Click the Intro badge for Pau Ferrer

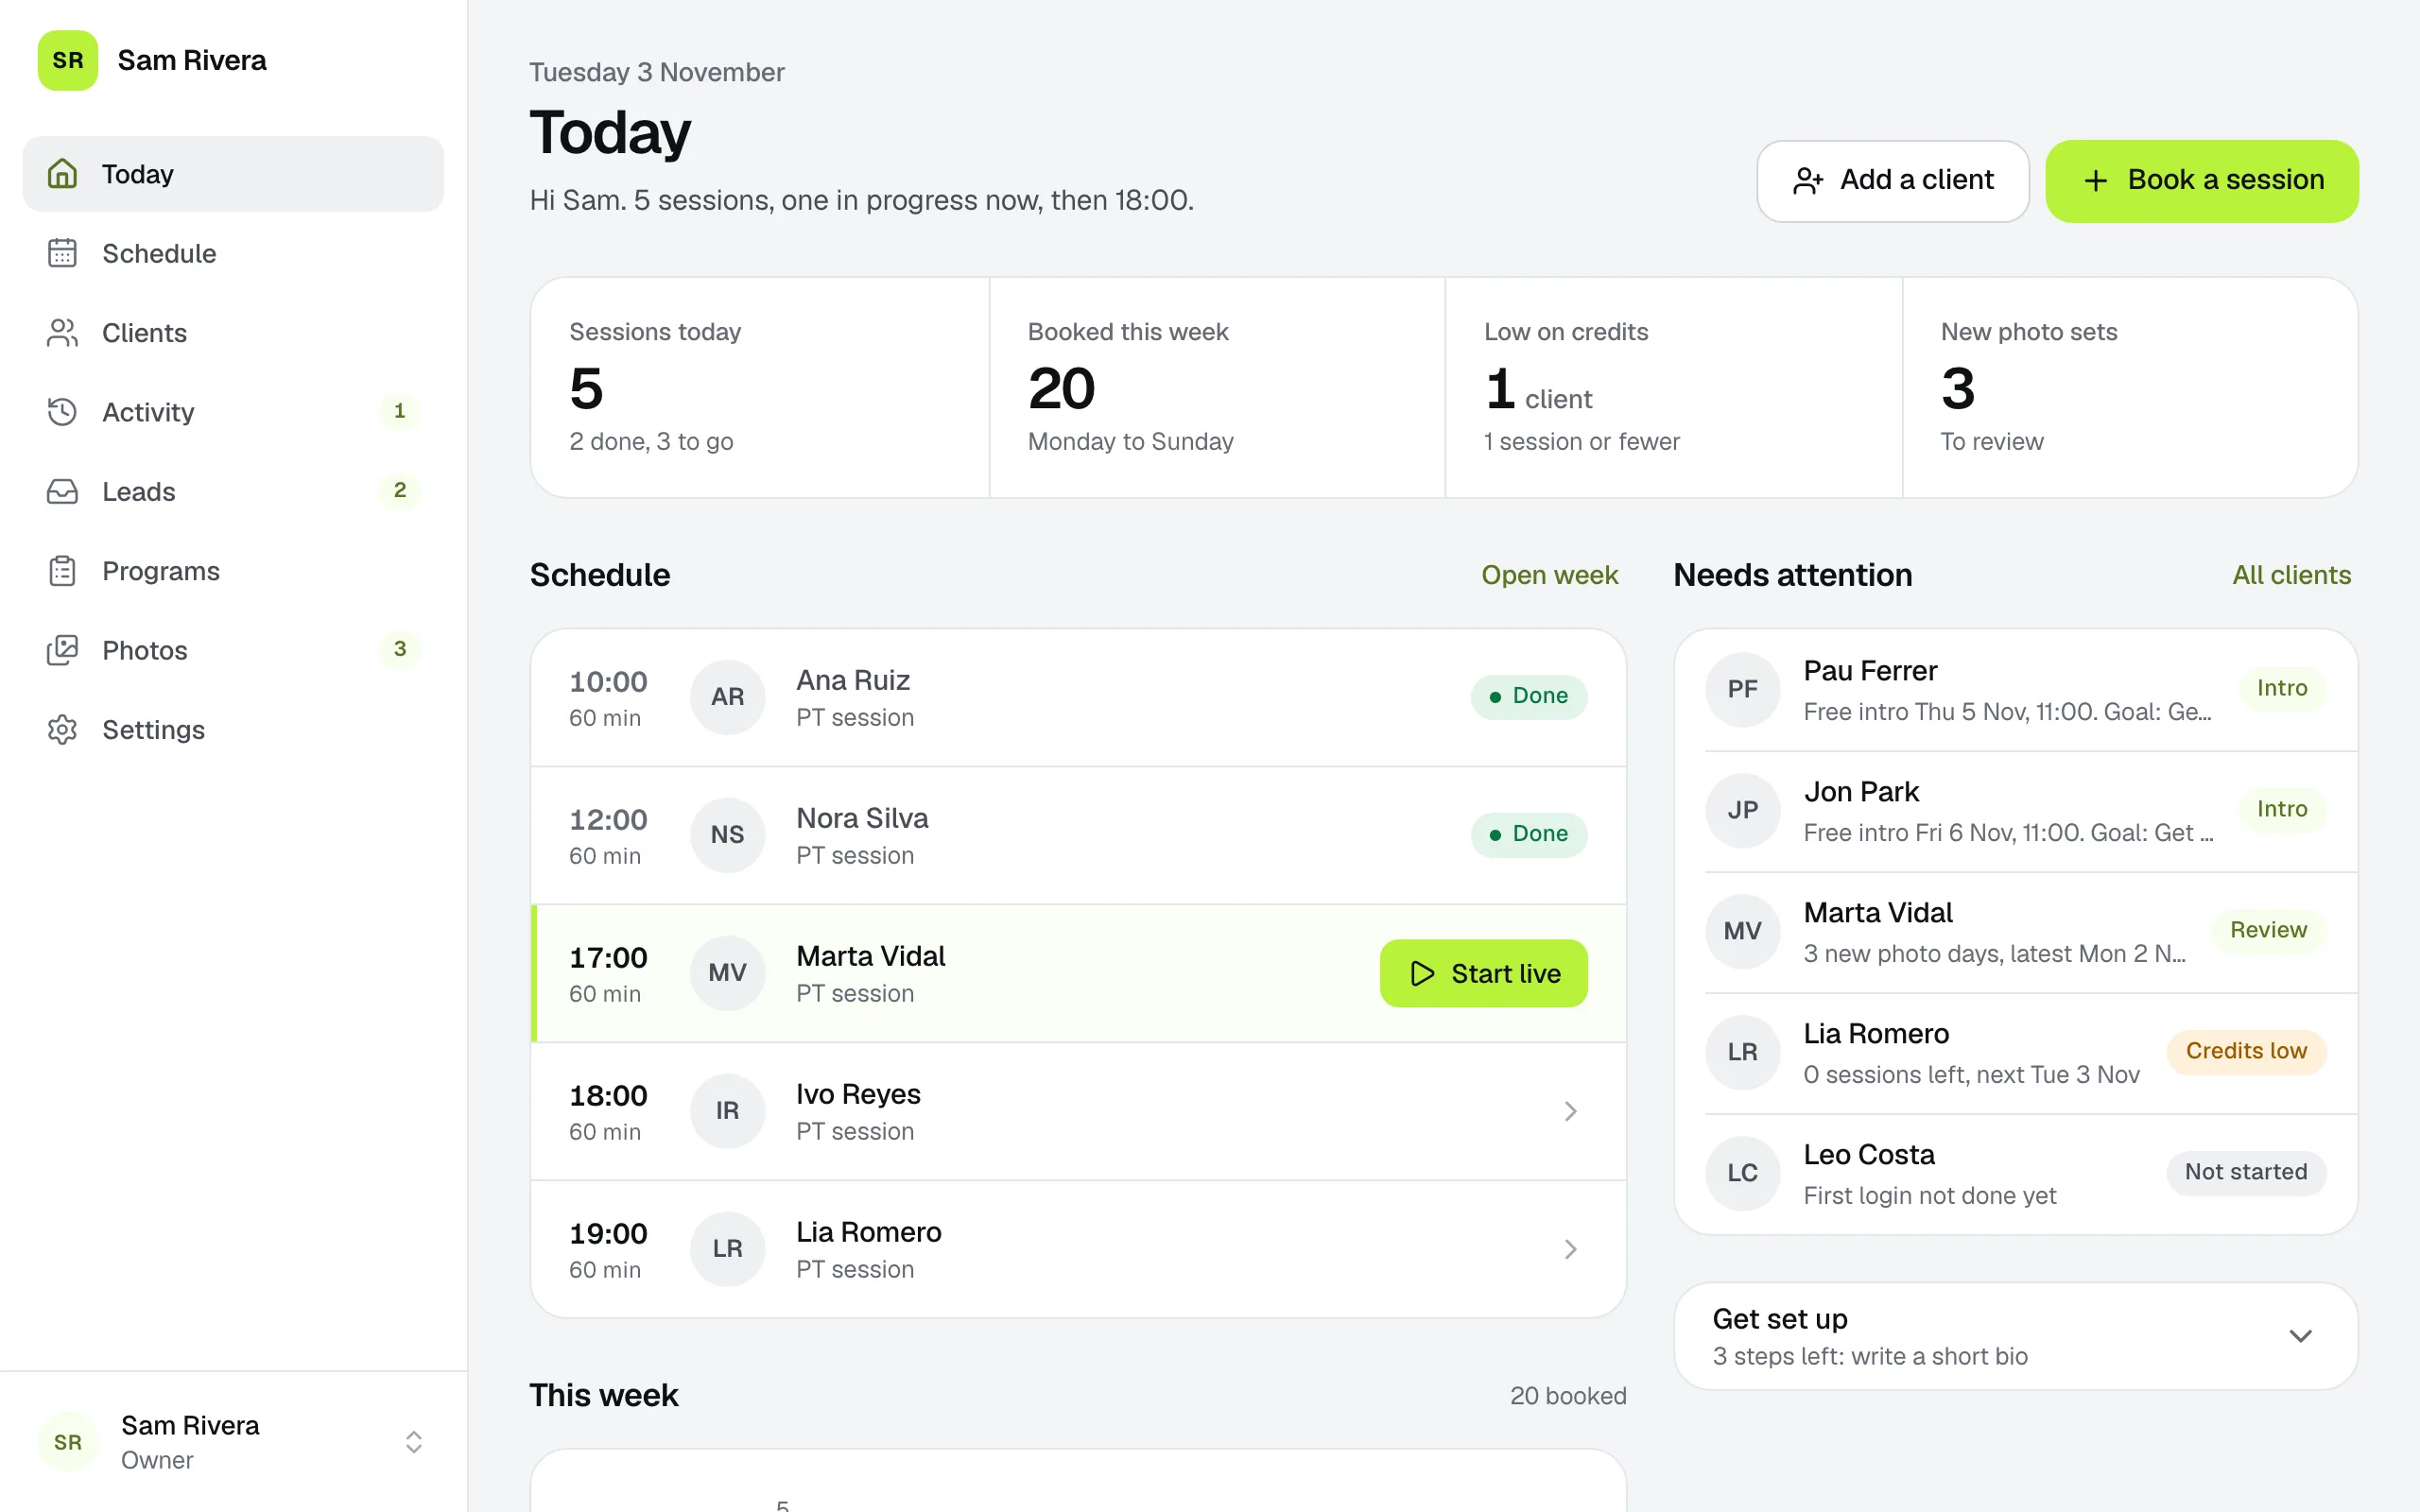(2282, 688)
